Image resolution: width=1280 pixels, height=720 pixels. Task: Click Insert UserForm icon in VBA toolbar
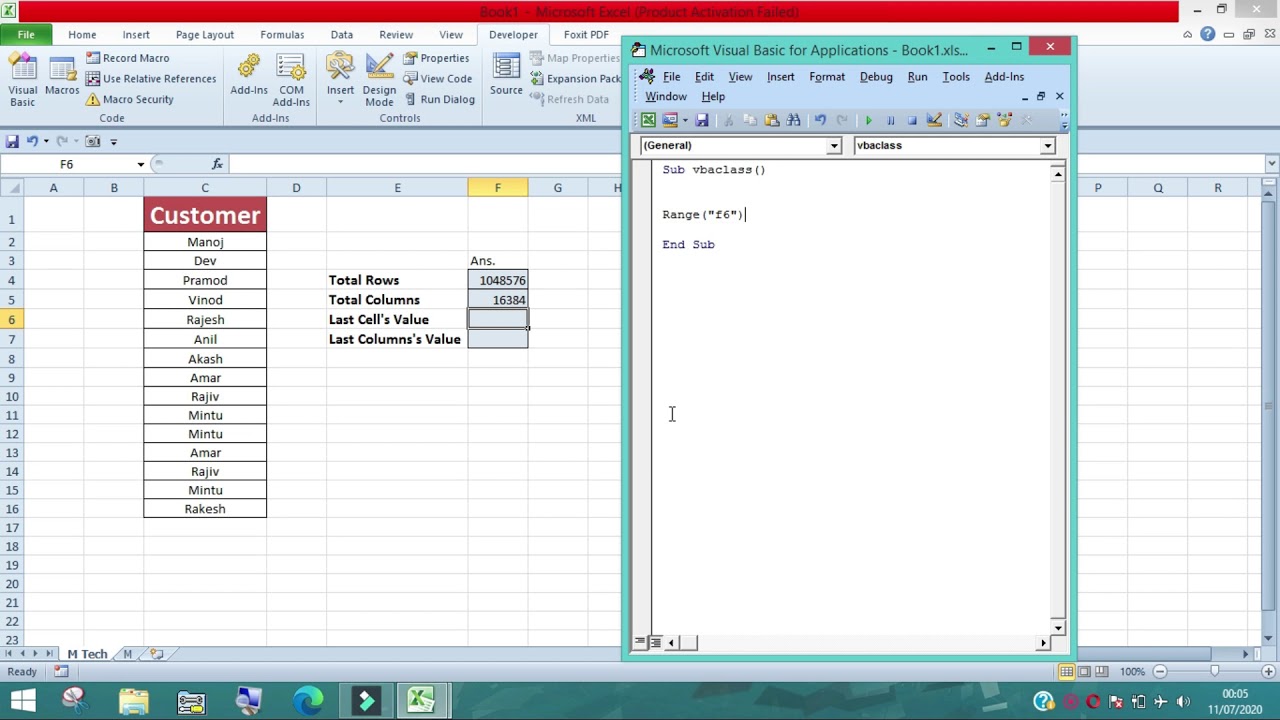pyautogui.click(x=669, y=121)
